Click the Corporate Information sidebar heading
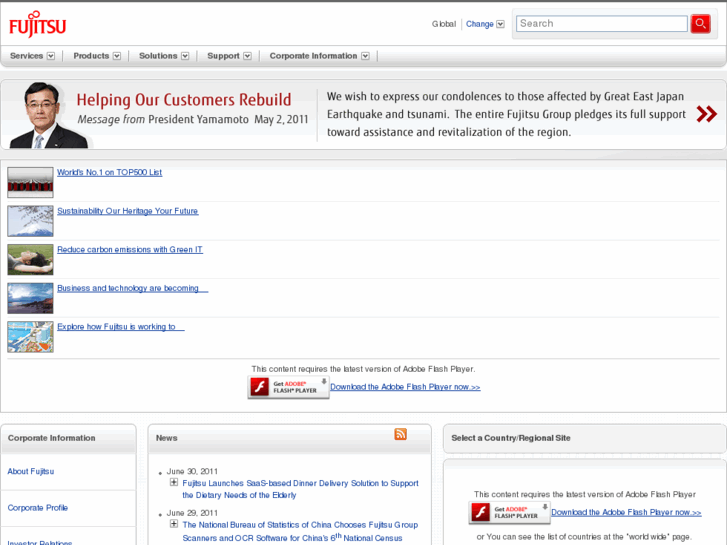The image size is (727, 545). pyautogui.click(x=51, y=438)
